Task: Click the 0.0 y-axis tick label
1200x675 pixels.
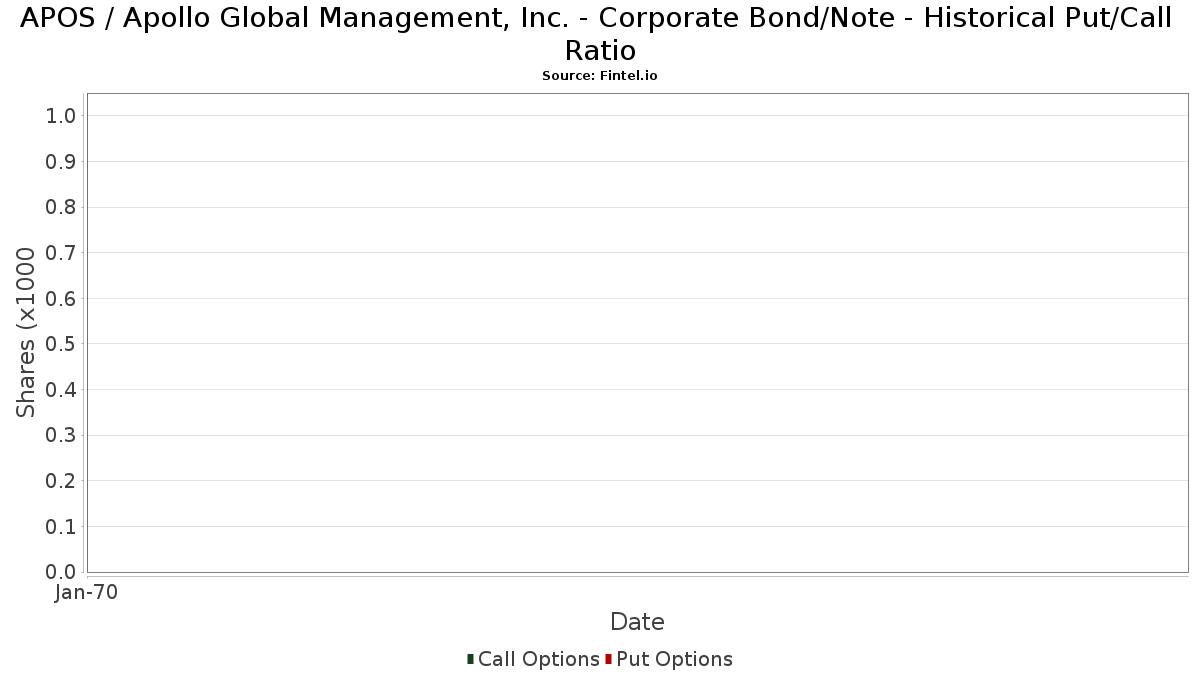Action: point(61,572)
